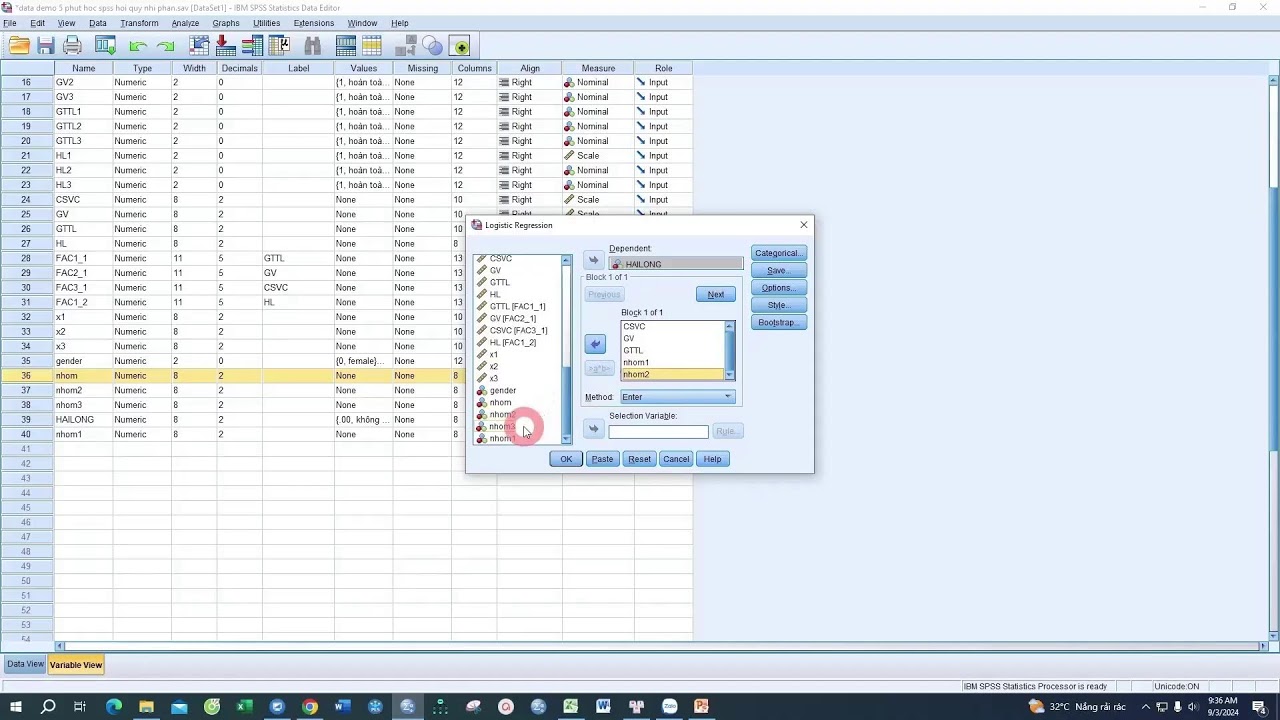Open Excel from the taskbar
1280x720 pixels.
point(244,707)
